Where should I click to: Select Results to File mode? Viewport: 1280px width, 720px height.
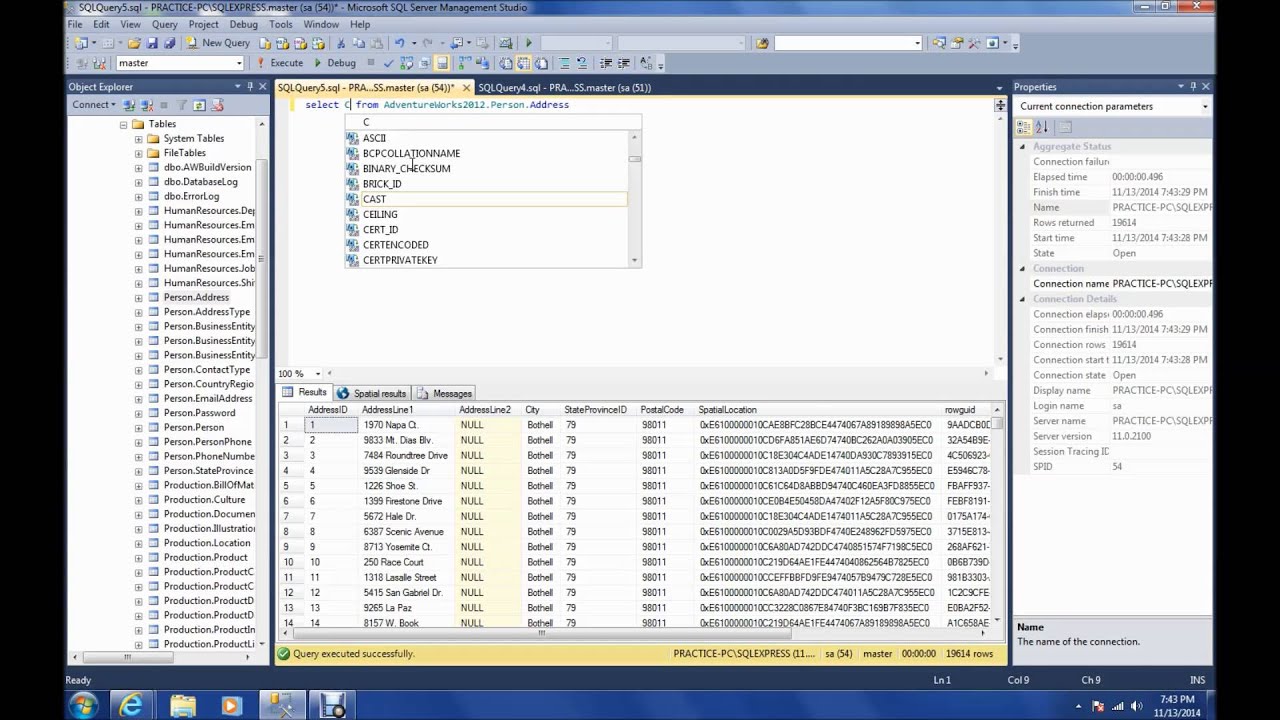pos(541,63)
